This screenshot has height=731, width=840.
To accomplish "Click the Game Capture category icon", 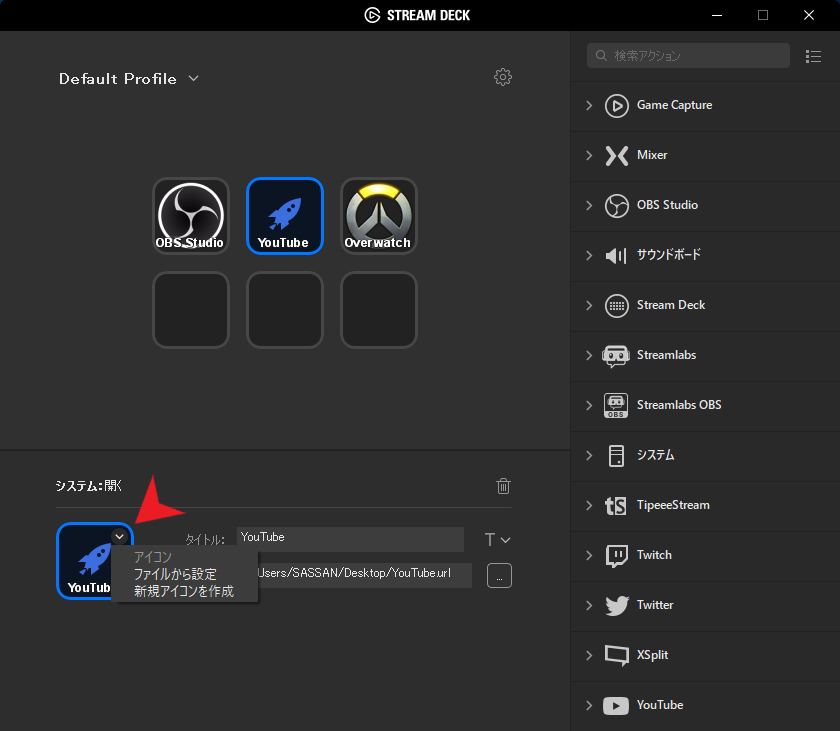I will (617, 105).
